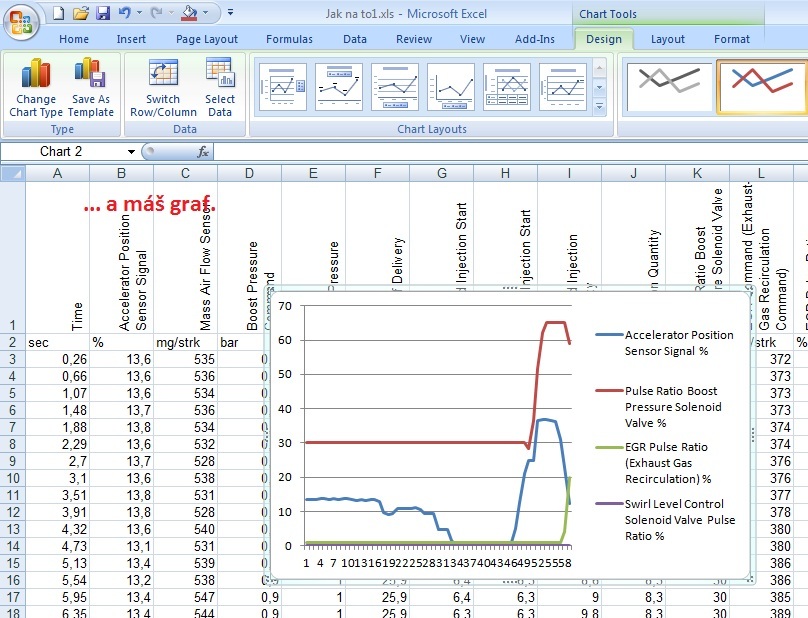808x618 pixels.
Task: Click Change Chart Type
Action: (x=36, y=88)
